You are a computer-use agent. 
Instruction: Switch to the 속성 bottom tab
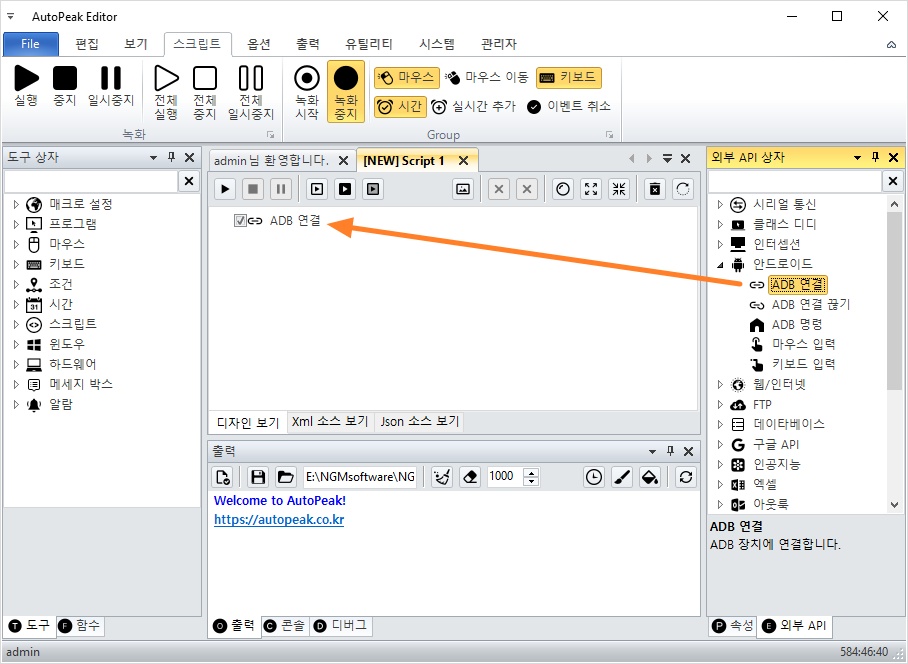click(x=733, y=625)
